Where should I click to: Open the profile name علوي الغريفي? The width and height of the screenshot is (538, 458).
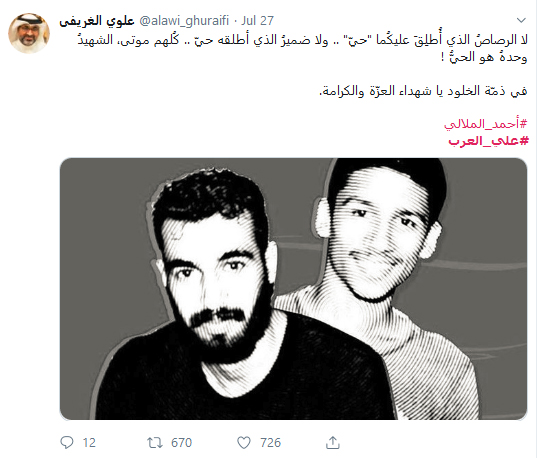pos(96,21)
